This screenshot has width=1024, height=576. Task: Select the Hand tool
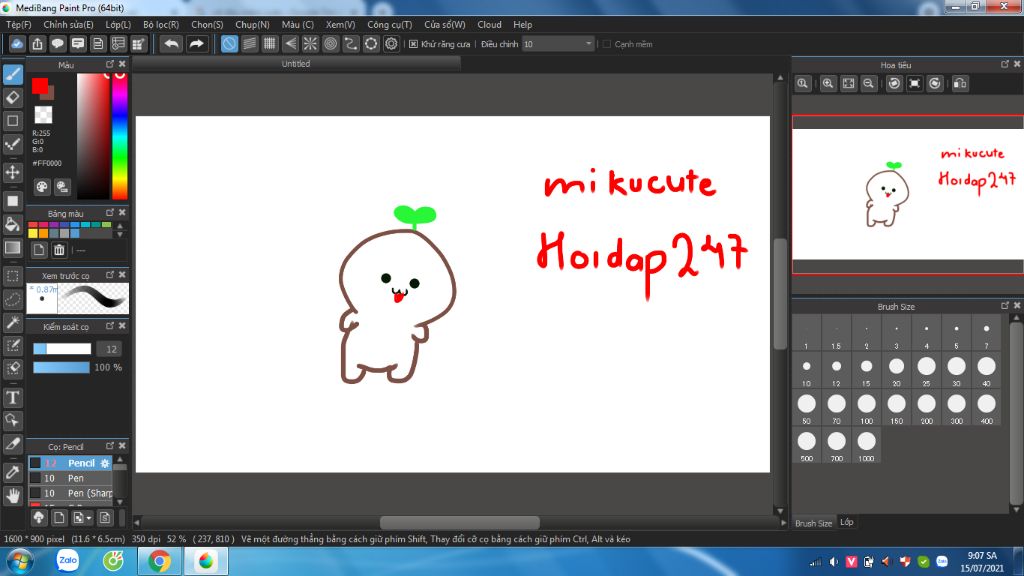point(12,496)
